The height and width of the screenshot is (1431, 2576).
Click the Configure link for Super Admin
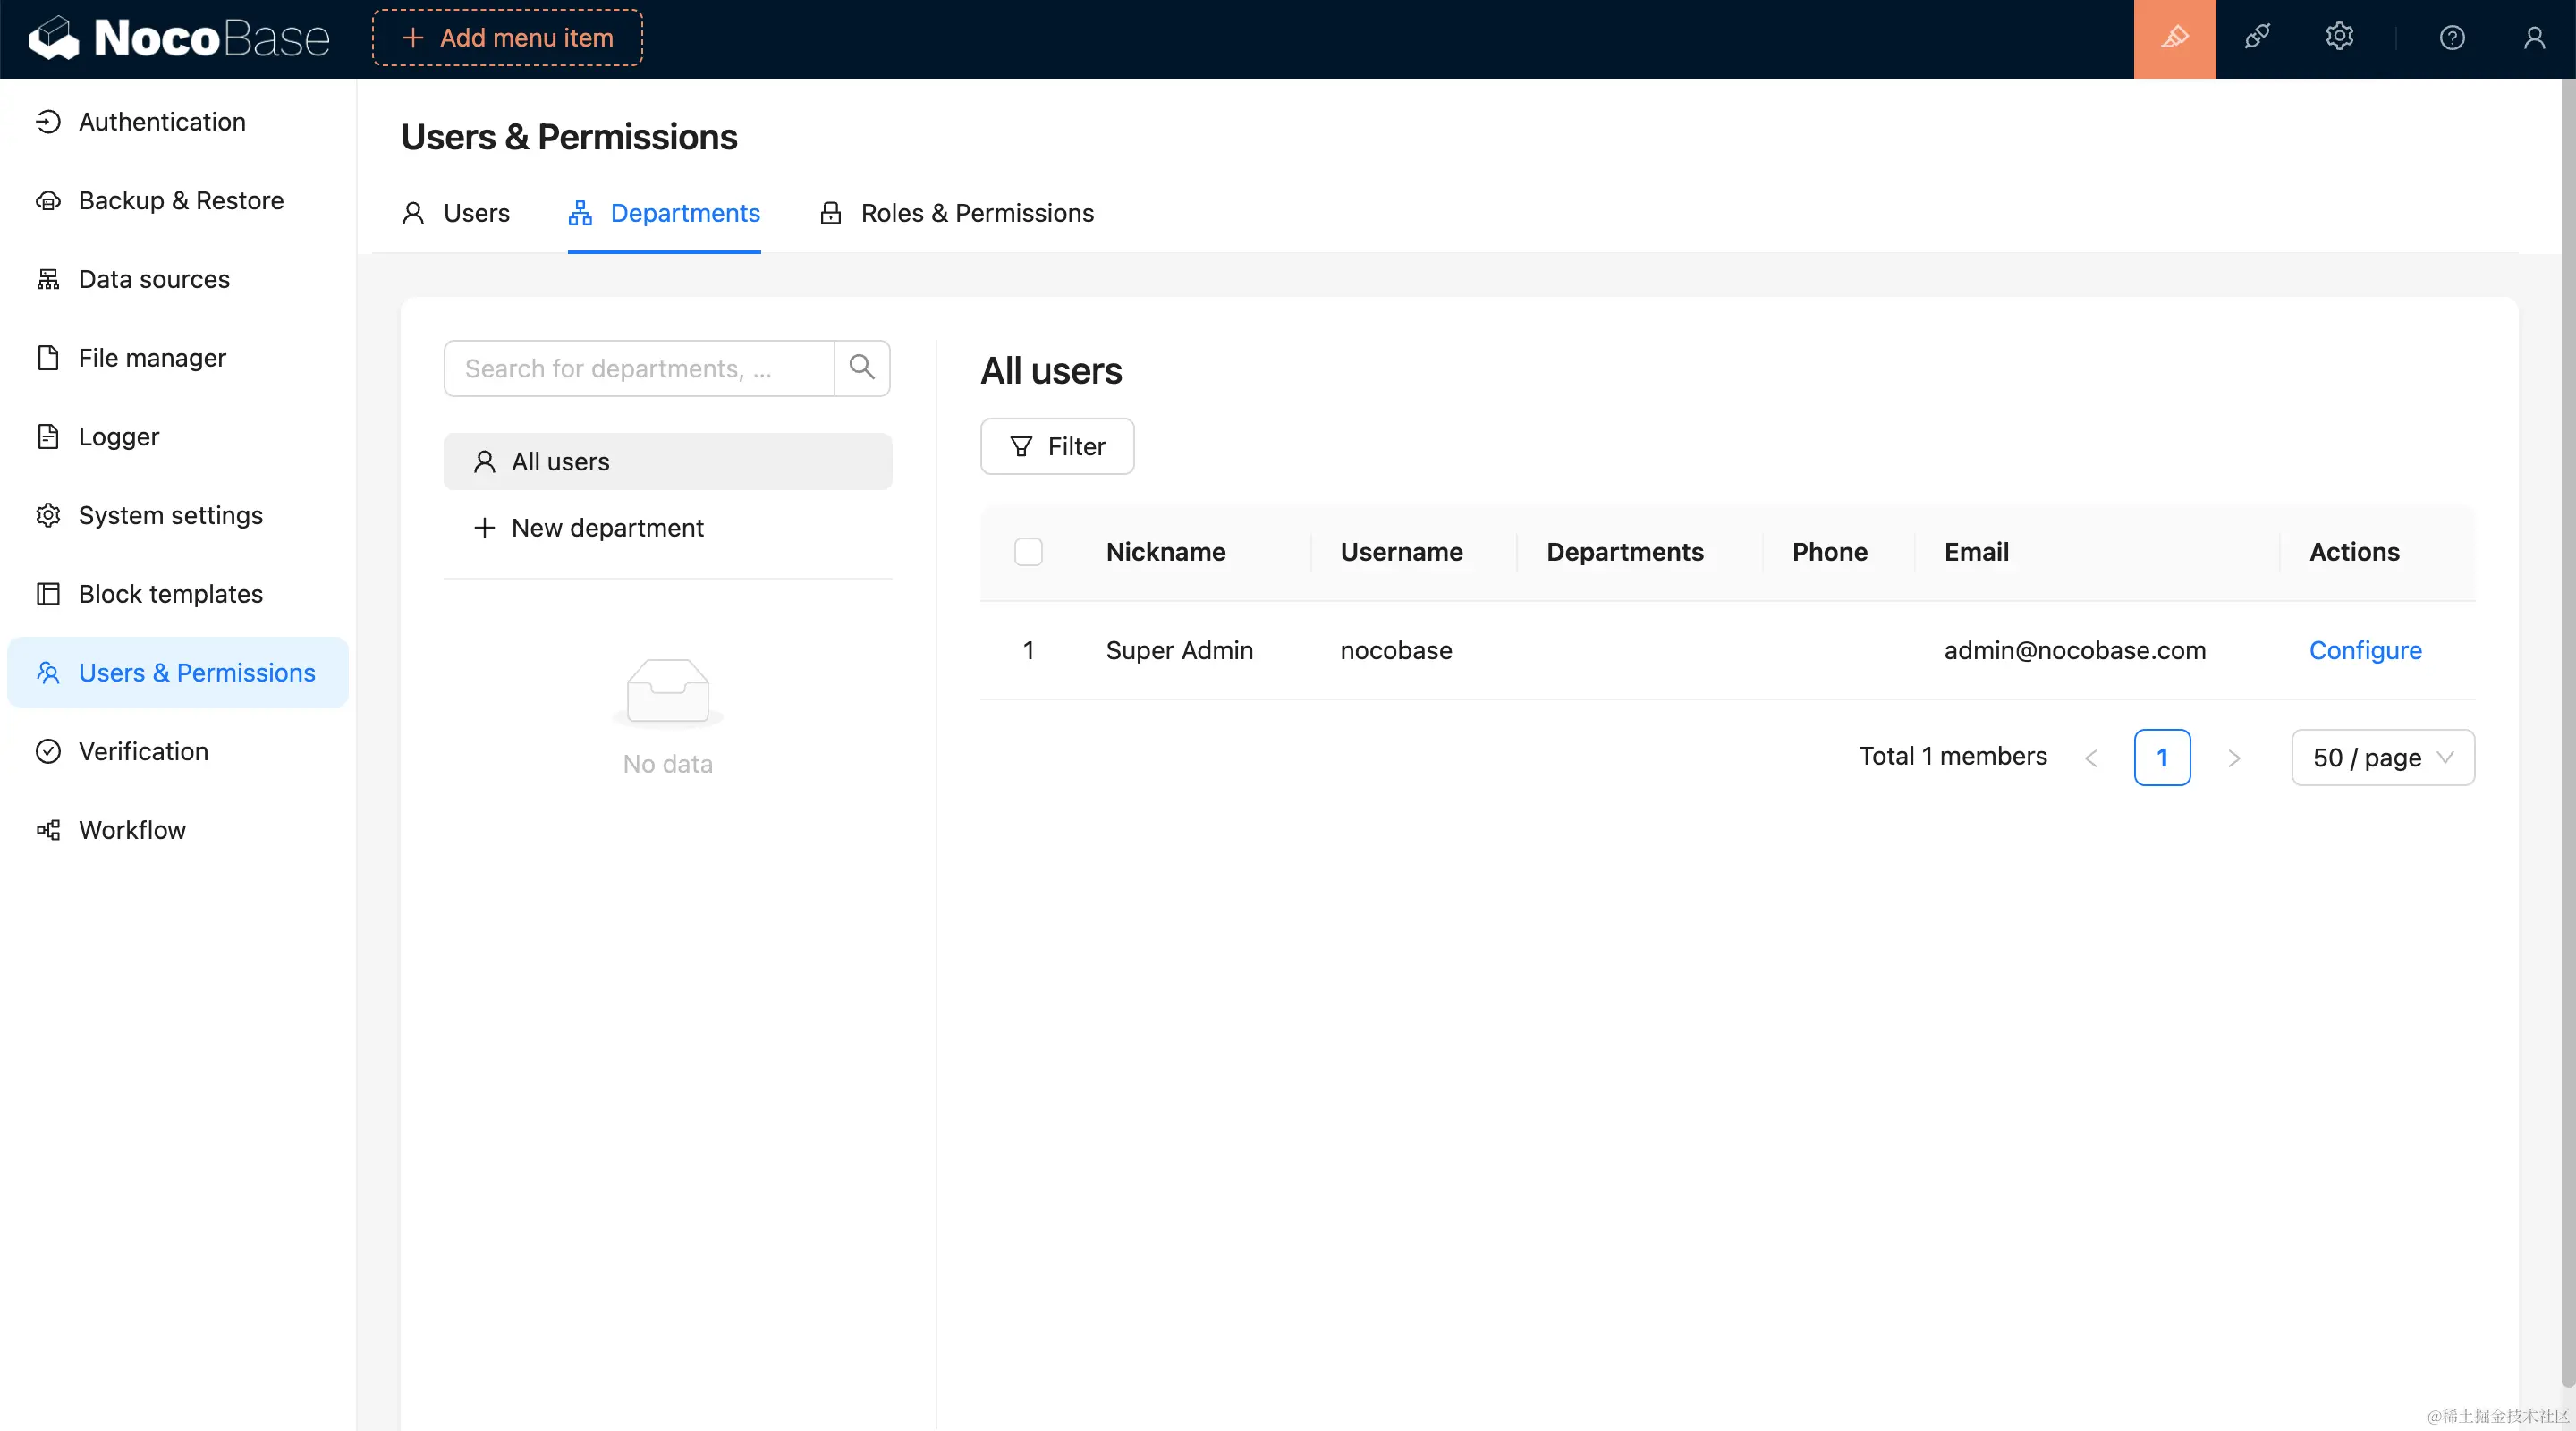click(2365, 650)
